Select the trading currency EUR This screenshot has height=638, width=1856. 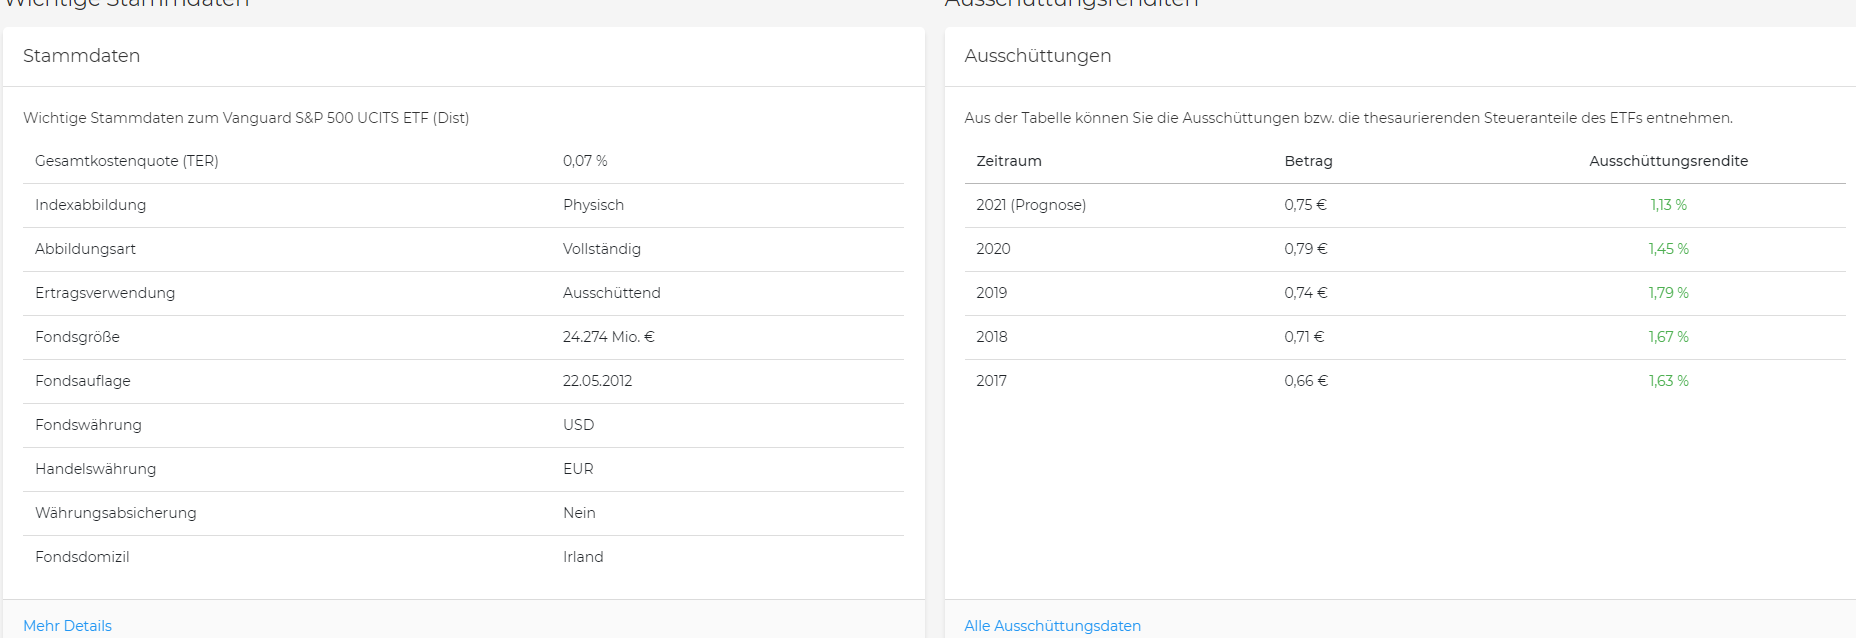click(578, 469)
